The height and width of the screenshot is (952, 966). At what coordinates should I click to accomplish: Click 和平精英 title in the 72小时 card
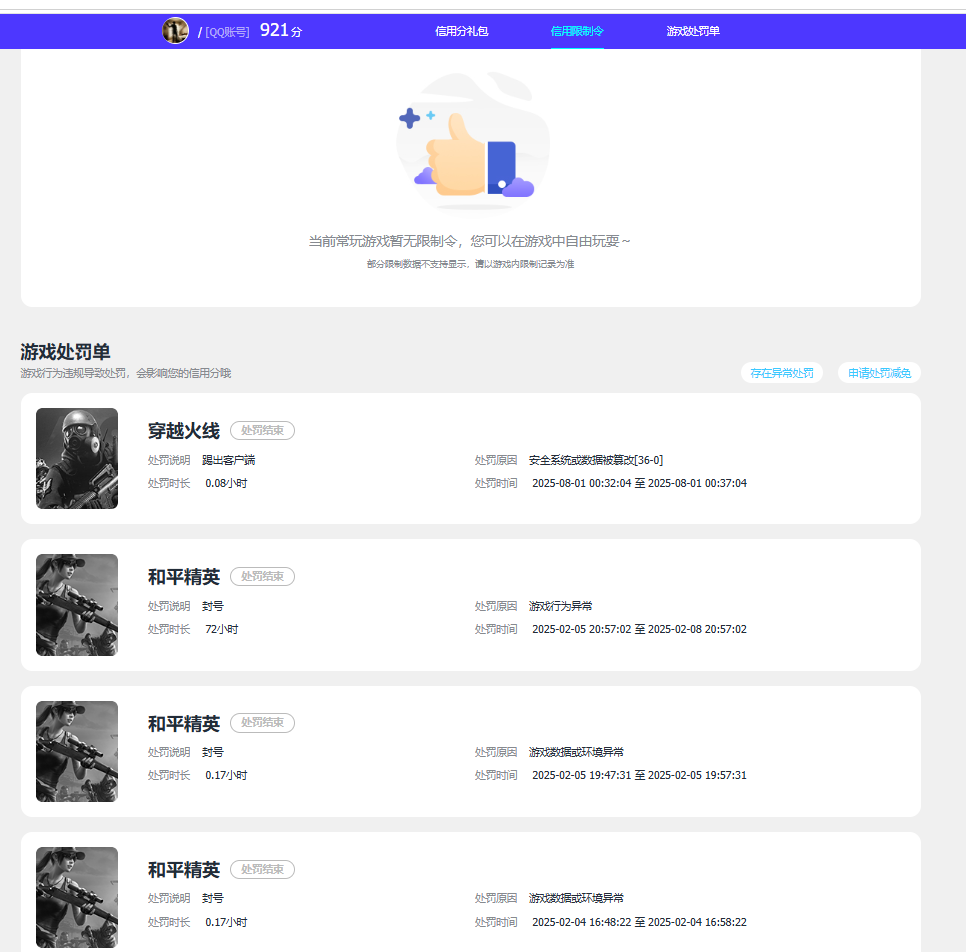click(184, 577)
